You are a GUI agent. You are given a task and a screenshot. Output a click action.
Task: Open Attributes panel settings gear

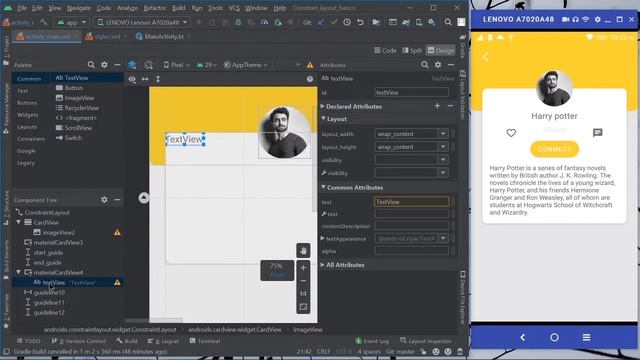(438, 65)
